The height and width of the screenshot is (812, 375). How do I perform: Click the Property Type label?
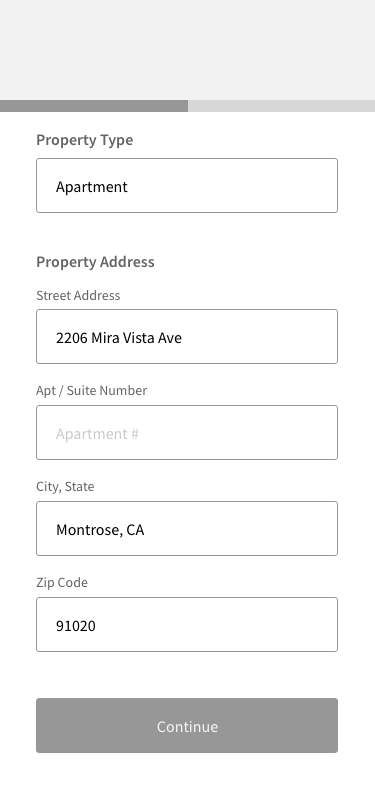84,140
